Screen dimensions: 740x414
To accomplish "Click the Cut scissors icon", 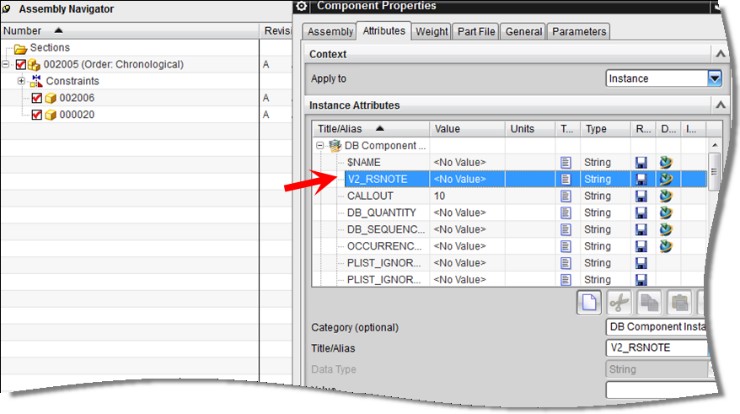I will click(619, 303).
